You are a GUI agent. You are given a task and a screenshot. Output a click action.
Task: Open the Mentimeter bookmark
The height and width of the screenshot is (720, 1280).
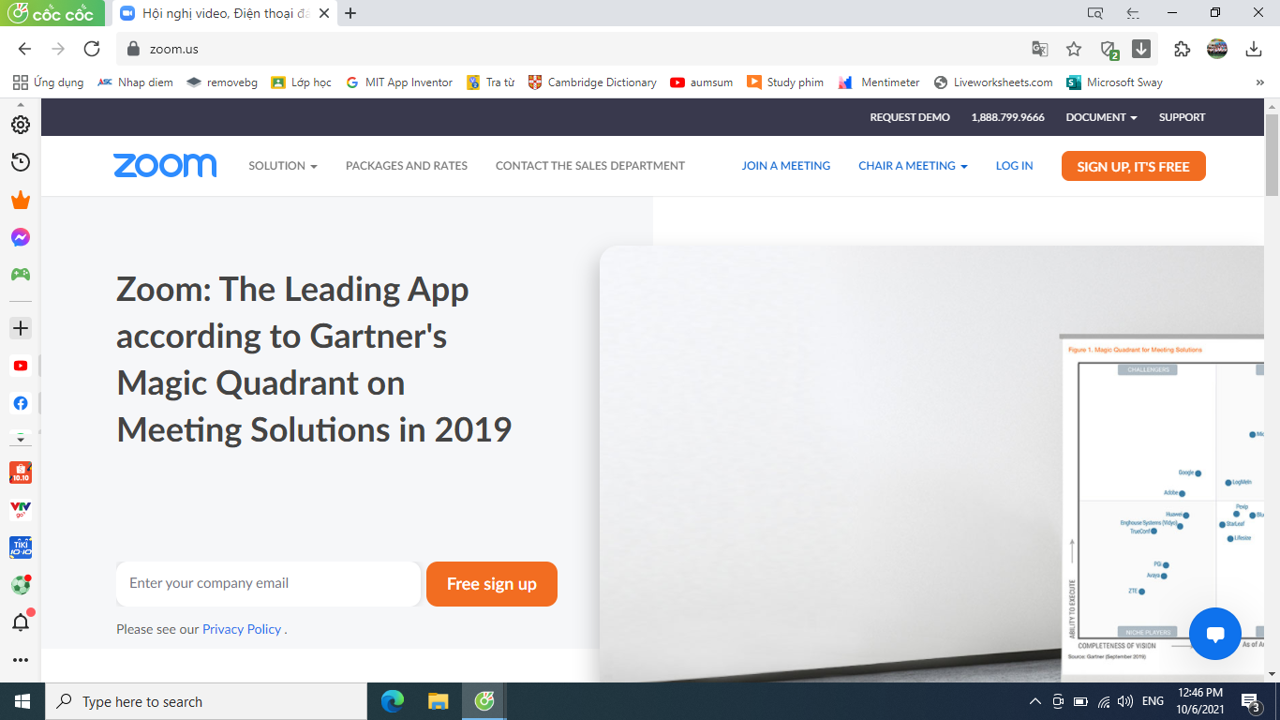click(x=879, y=82)
